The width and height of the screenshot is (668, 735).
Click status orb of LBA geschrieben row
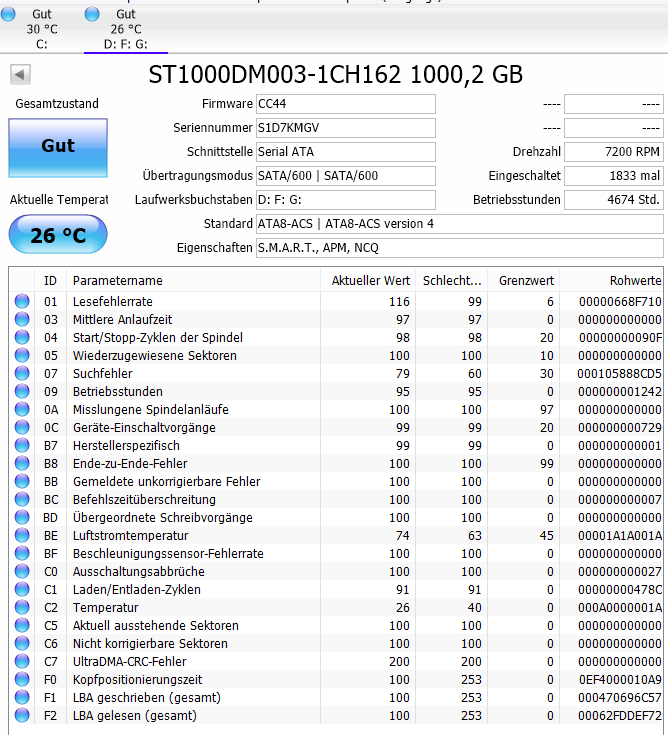click(22, 698)
